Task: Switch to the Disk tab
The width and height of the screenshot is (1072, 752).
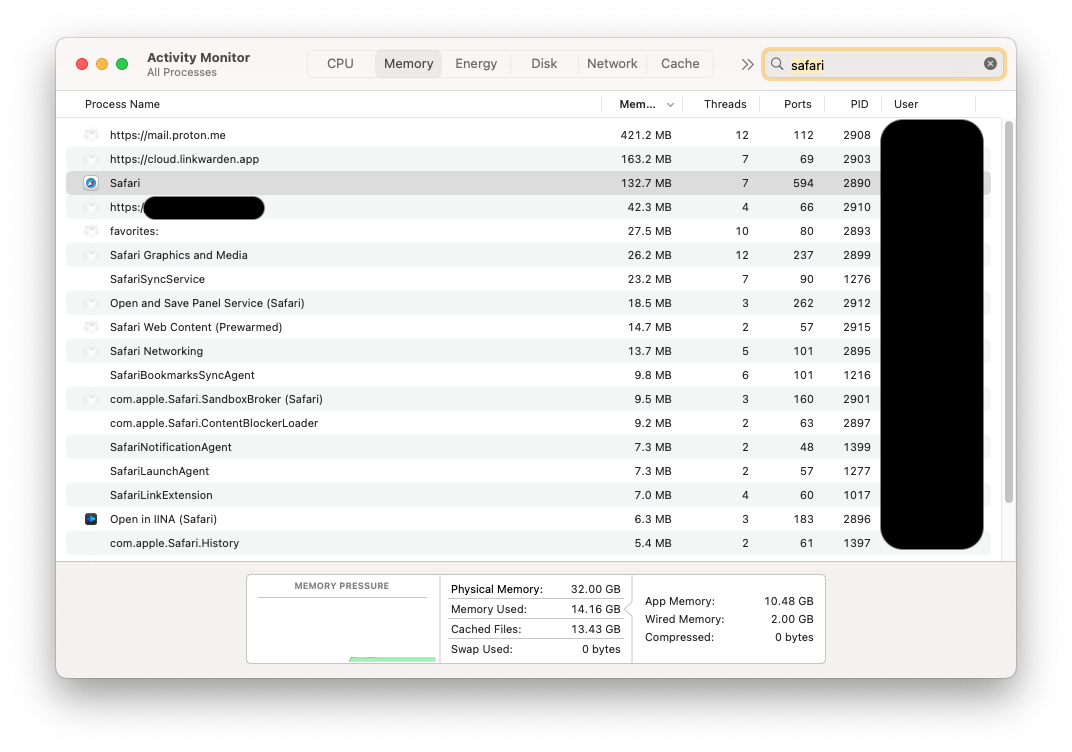Action: pyautogui.click(x=544, y=63)
